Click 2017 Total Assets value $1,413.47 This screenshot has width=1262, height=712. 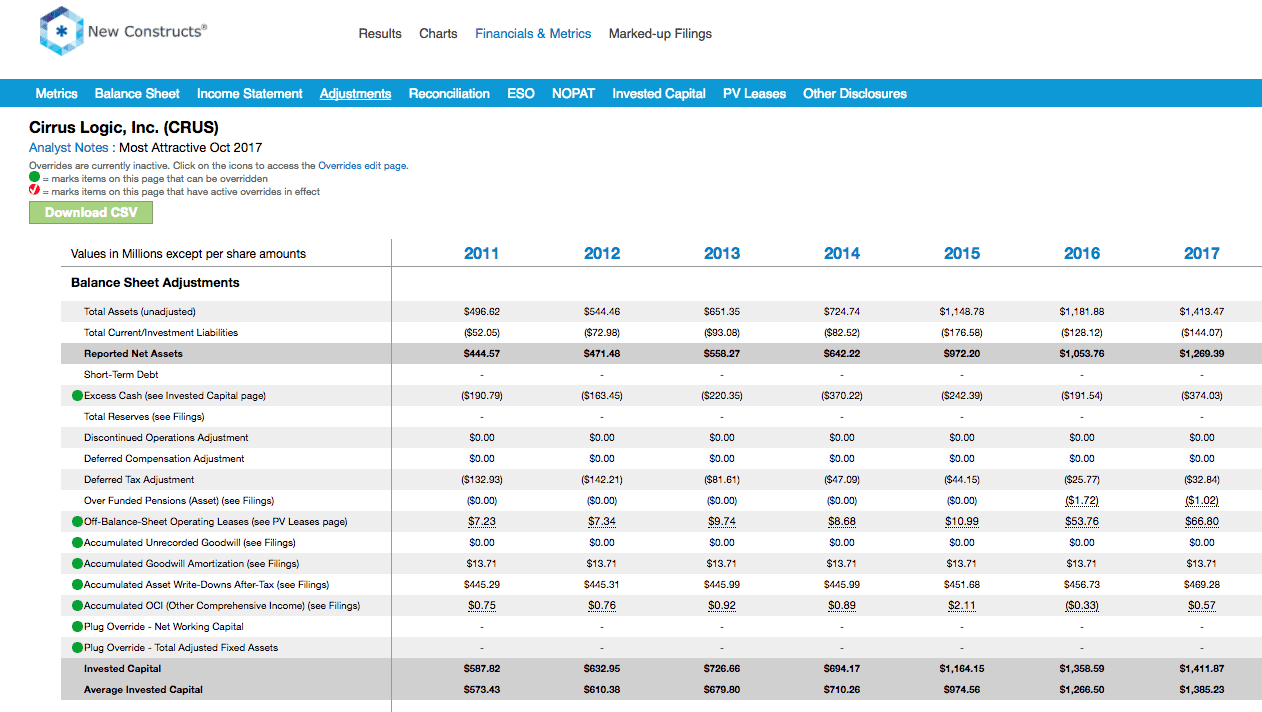click(x=1202, y=312)
